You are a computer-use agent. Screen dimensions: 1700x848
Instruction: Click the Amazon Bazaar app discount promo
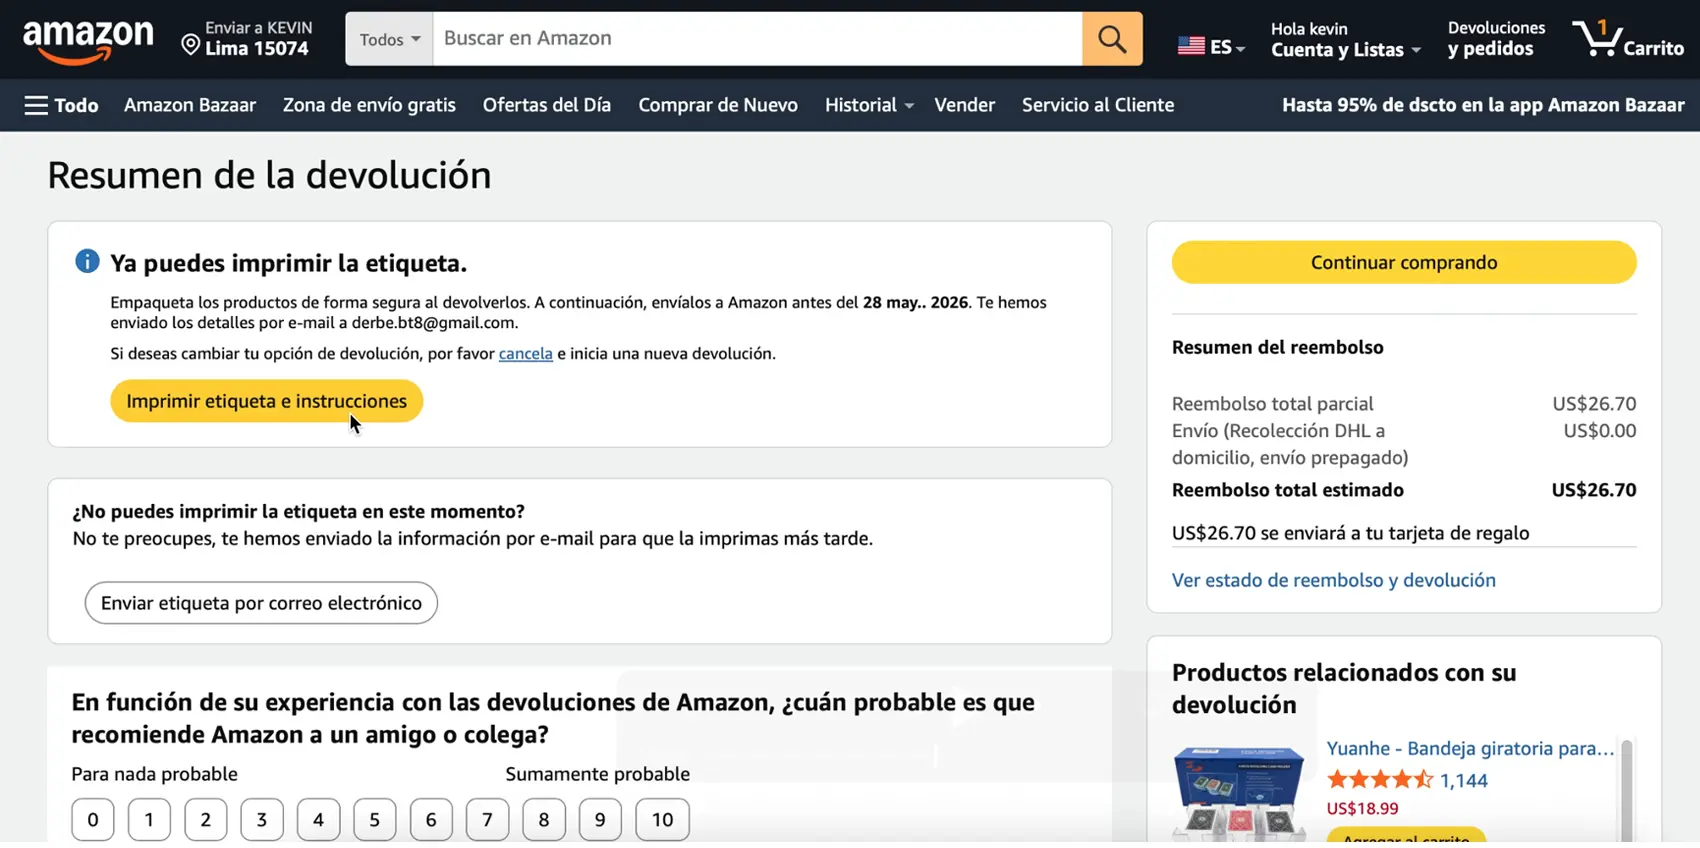pos(1483,105)
